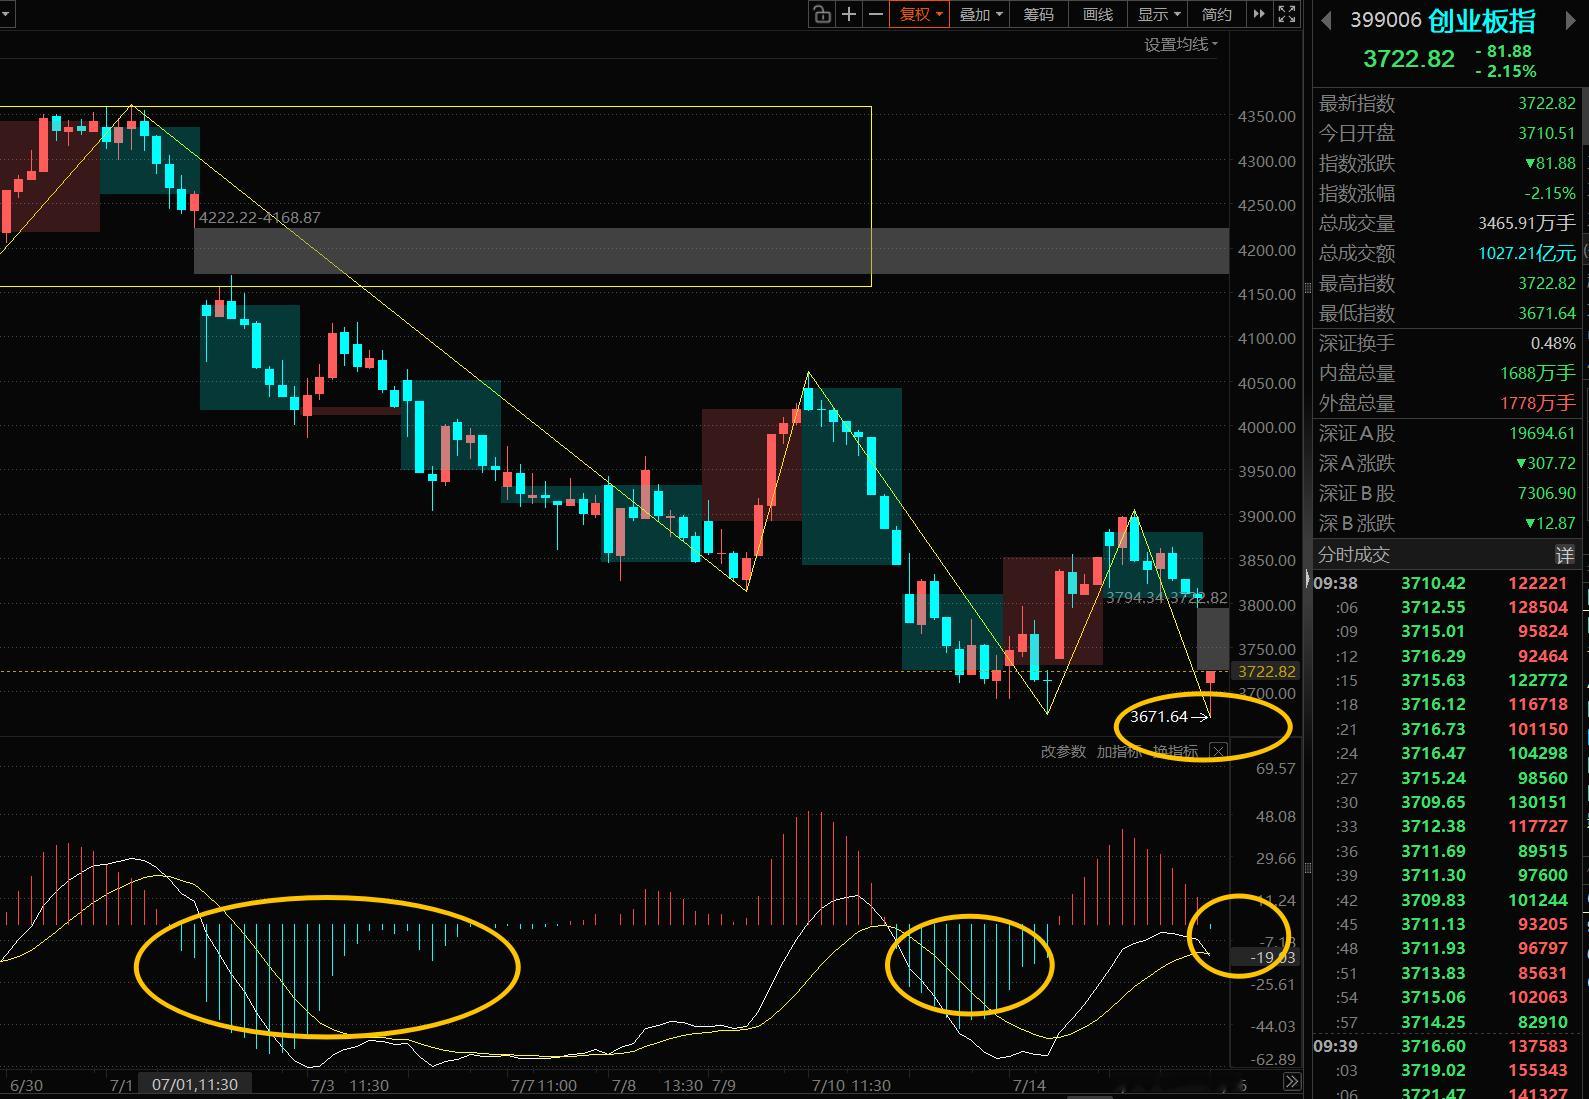
Task: Click the 3671.64 low price label
Action: (x=1158, y=717)
